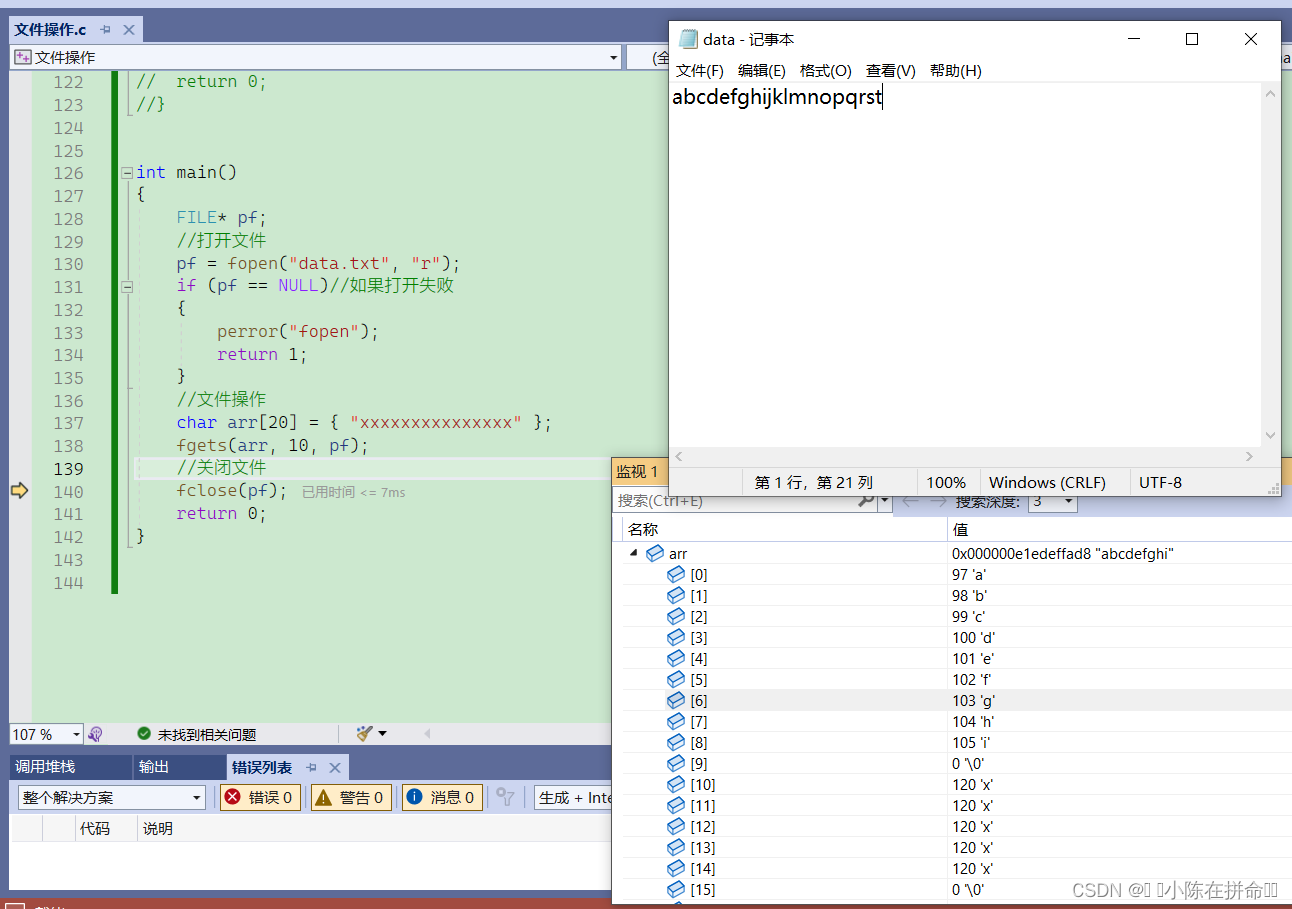The image size is (1292, 909).
Task: Collapse the main function outline at line 126
Action: (x=127, y=173)
